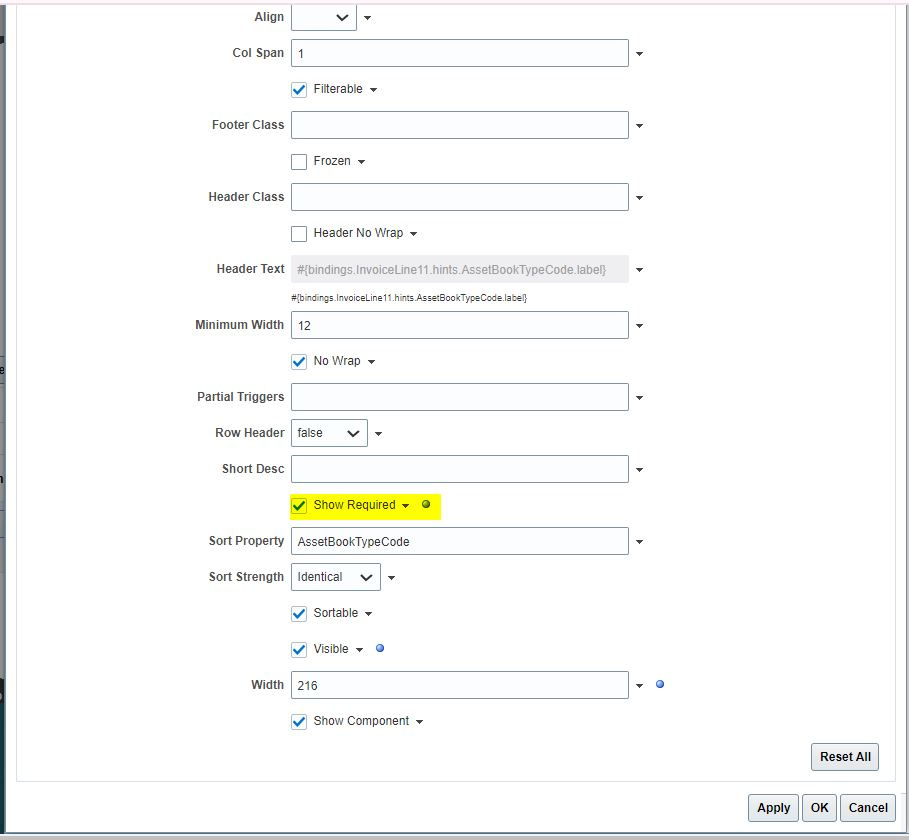Enable the Frozen checkbox
This screenshot has width=909, height=840.
(298, 161)
